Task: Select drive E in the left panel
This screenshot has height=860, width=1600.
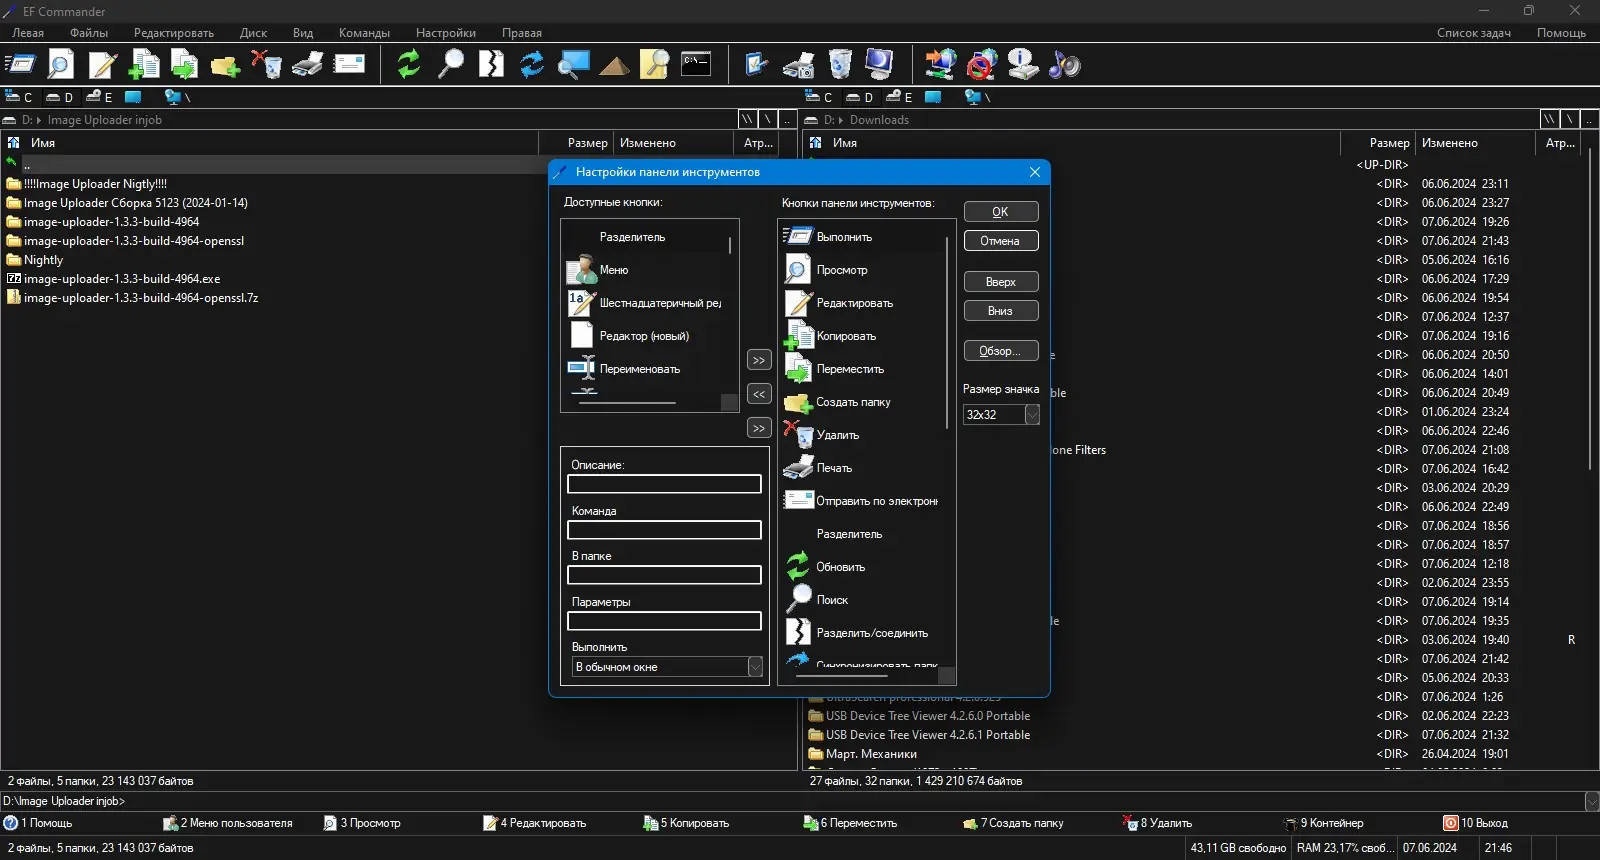Action: point(99,97)
